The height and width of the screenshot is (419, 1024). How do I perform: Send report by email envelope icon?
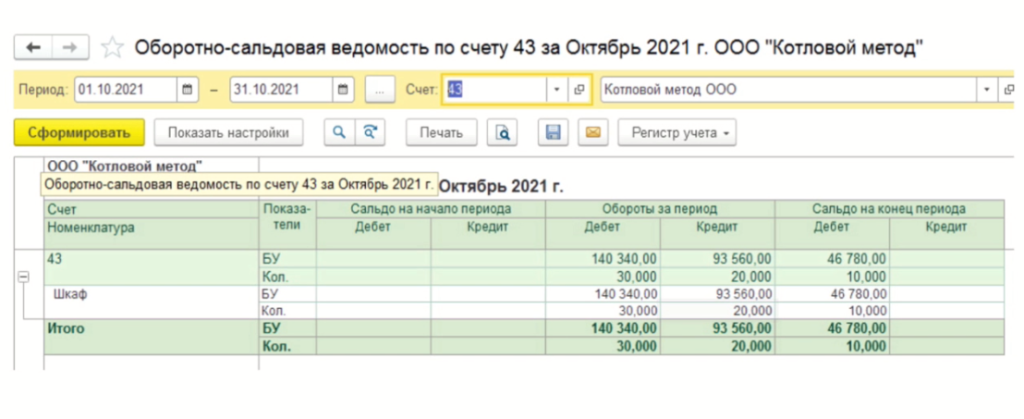[x=592, y=132]
